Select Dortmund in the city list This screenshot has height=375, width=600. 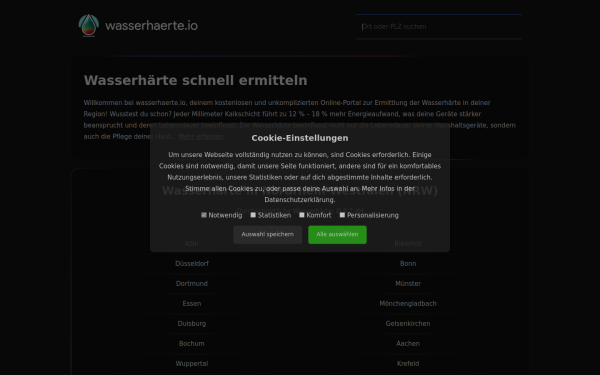[192, 284]
